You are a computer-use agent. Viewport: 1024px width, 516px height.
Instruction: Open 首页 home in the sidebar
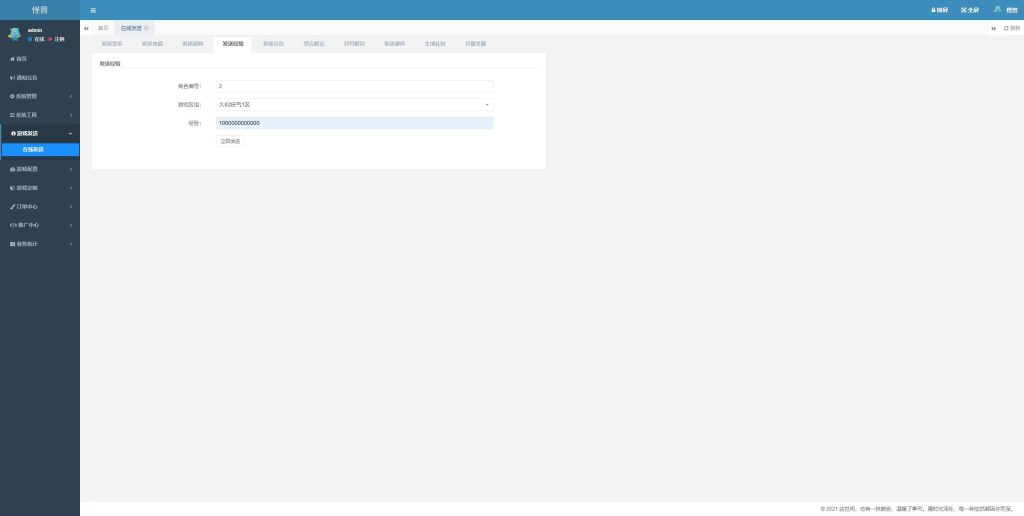[20, 59]
